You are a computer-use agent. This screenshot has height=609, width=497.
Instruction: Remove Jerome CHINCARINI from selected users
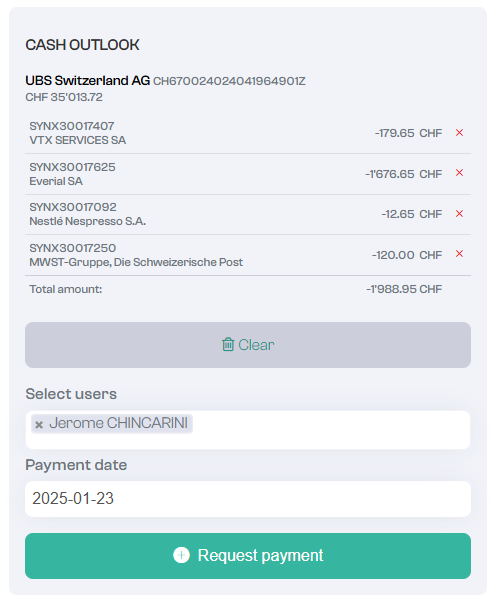(x=39, y=425)
